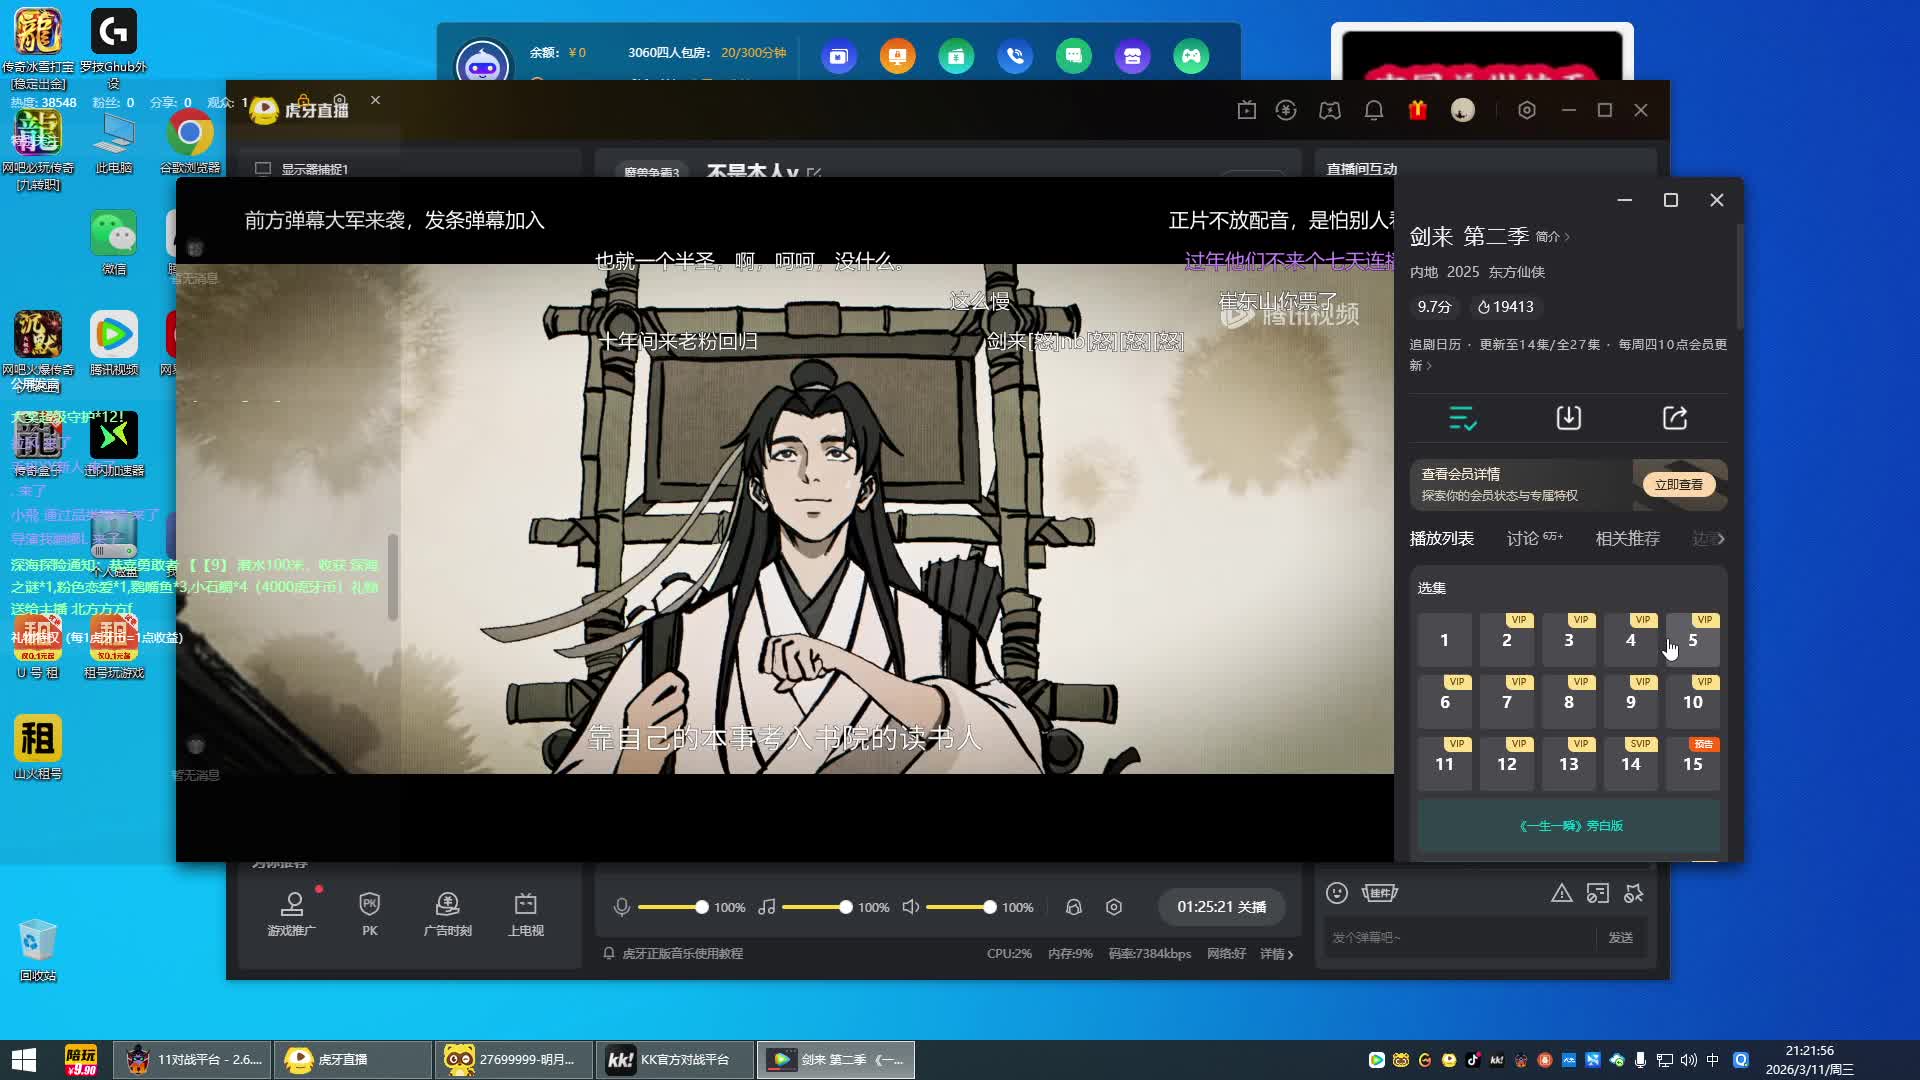
Task: Open the Huya notification bell
Action: (x=1374, y=110)
